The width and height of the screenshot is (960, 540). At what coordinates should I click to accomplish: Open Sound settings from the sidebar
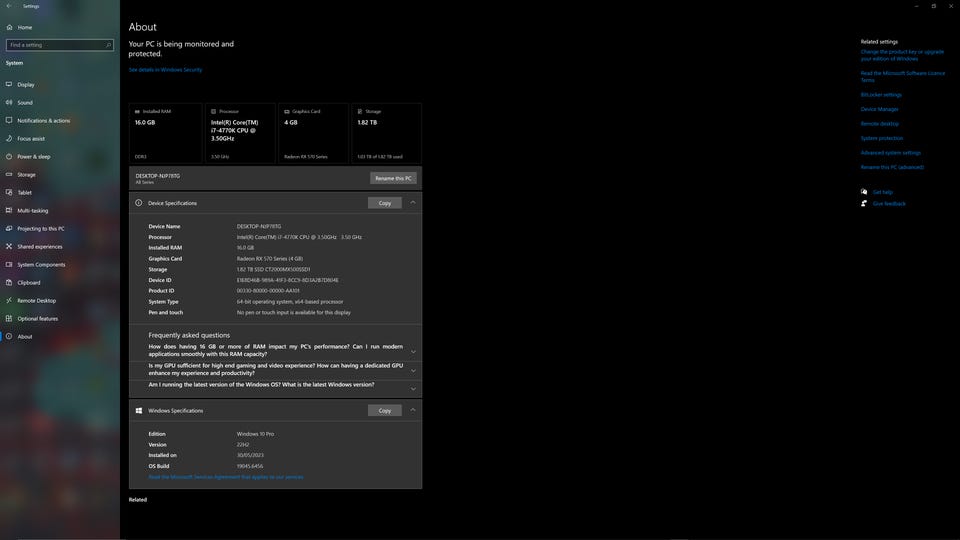click(x=24, y=102)
